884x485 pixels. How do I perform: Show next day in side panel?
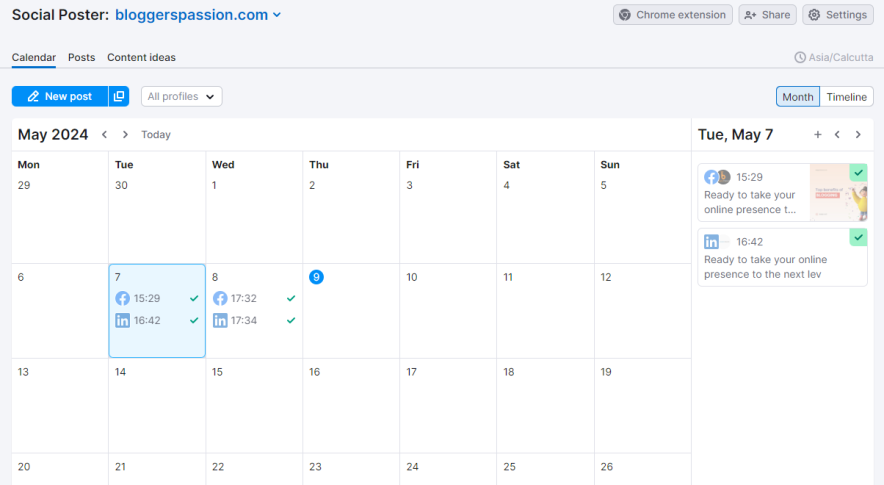[858, 134]
